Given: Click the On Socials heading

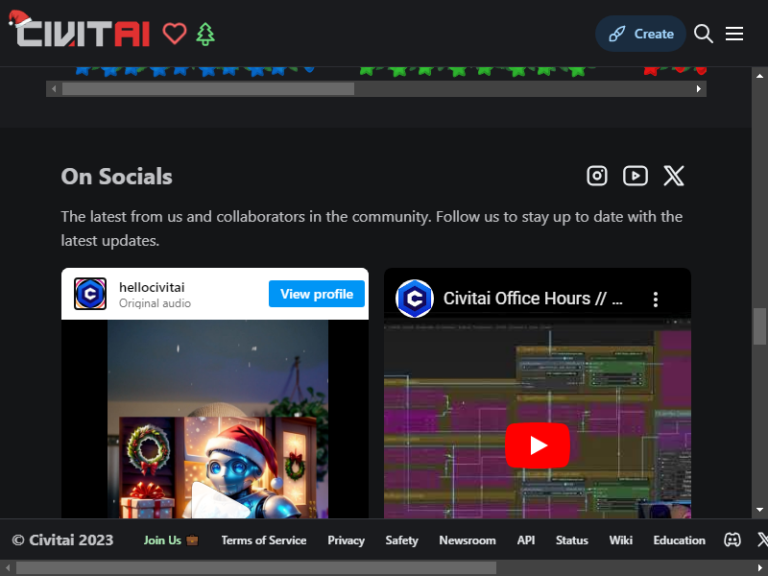Looking at the screenshot, I should click(x=117, y=176).
